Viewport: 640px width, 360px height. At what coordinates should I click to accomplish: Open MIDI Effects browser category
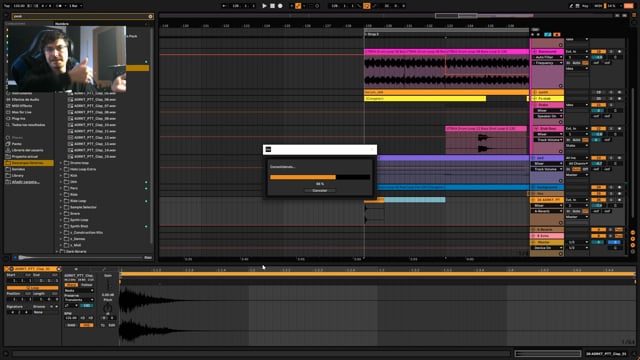coord(22,106)
